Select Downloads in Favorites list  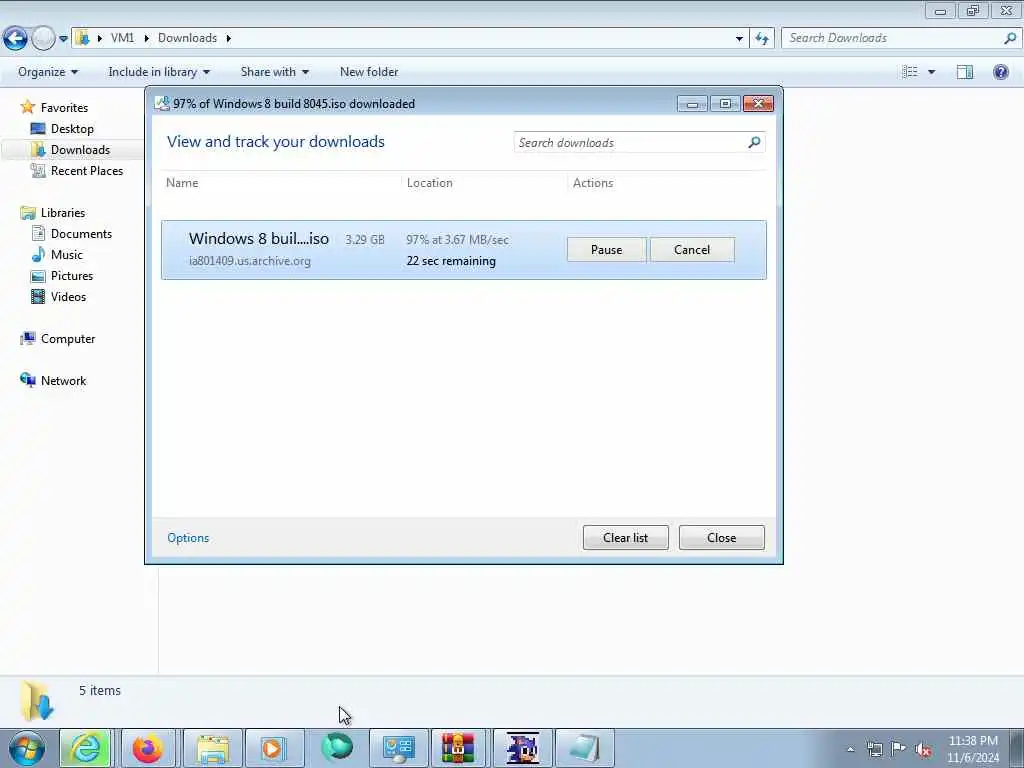click(x=80, y=150)
